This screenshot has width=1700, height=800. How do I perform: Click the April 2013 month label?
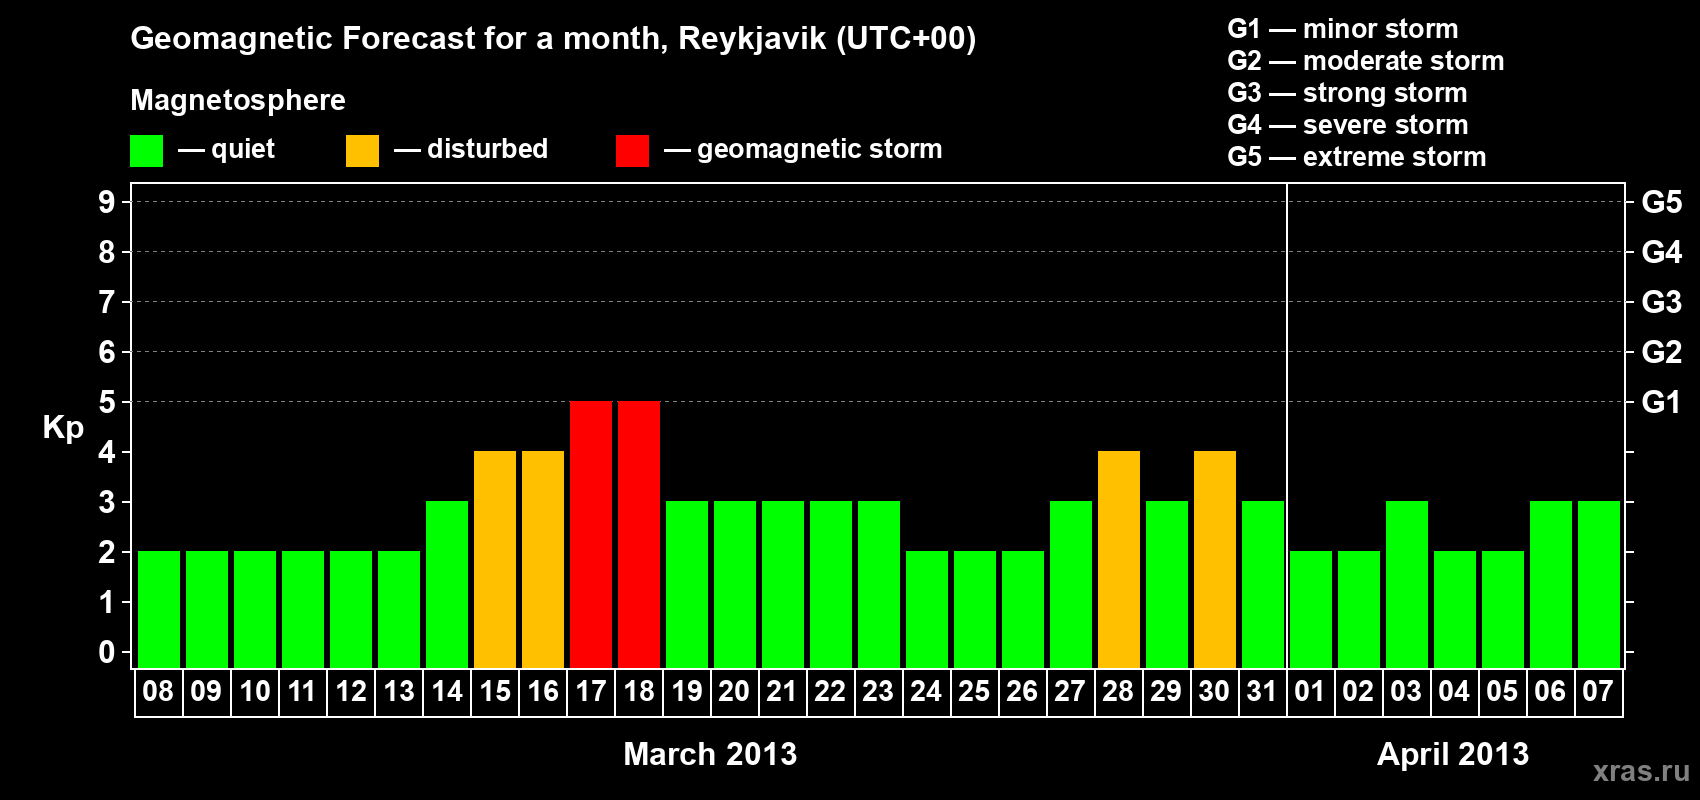tap(1453, 753)
